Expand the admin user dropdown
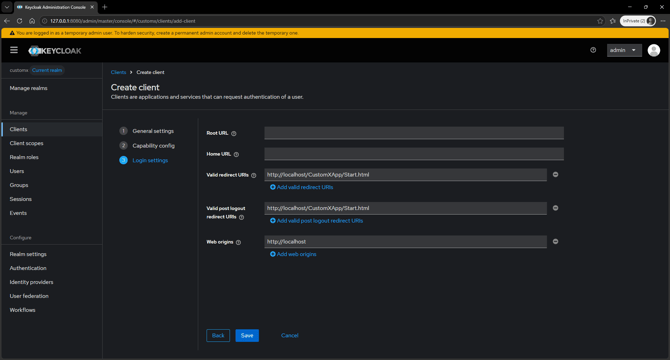The image size is (670, 360). [624, 50]
